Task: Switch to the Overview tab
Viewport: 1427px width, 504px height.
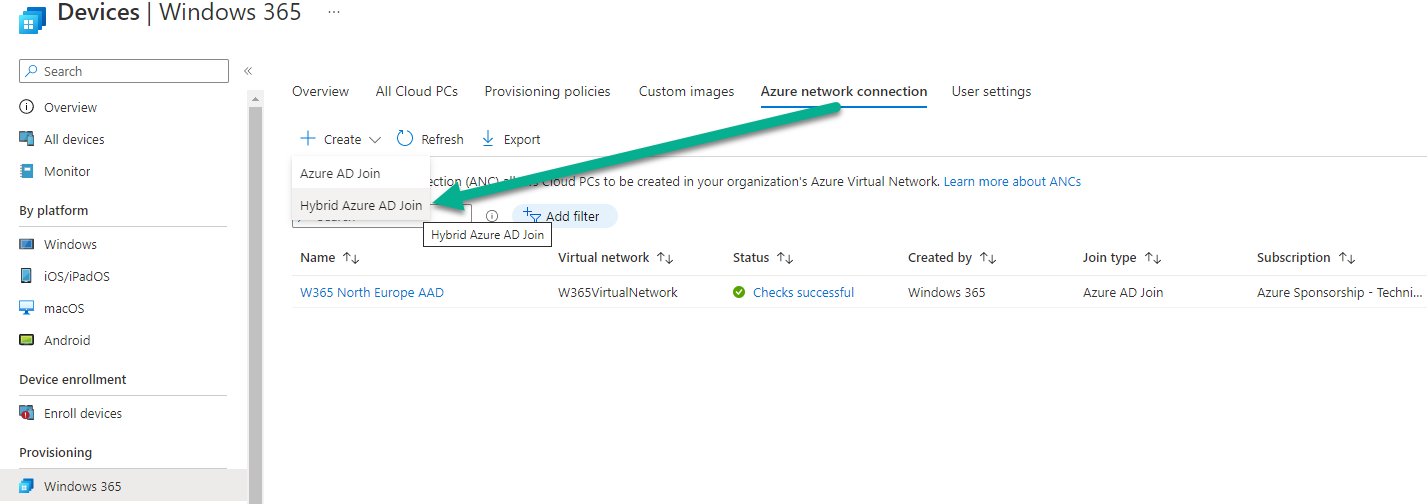Action: click(320, 91)
